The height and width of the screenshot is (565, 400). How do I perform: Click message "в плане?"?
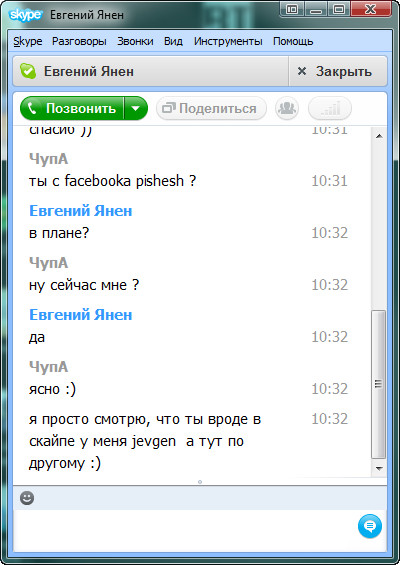tap(59, 233)
